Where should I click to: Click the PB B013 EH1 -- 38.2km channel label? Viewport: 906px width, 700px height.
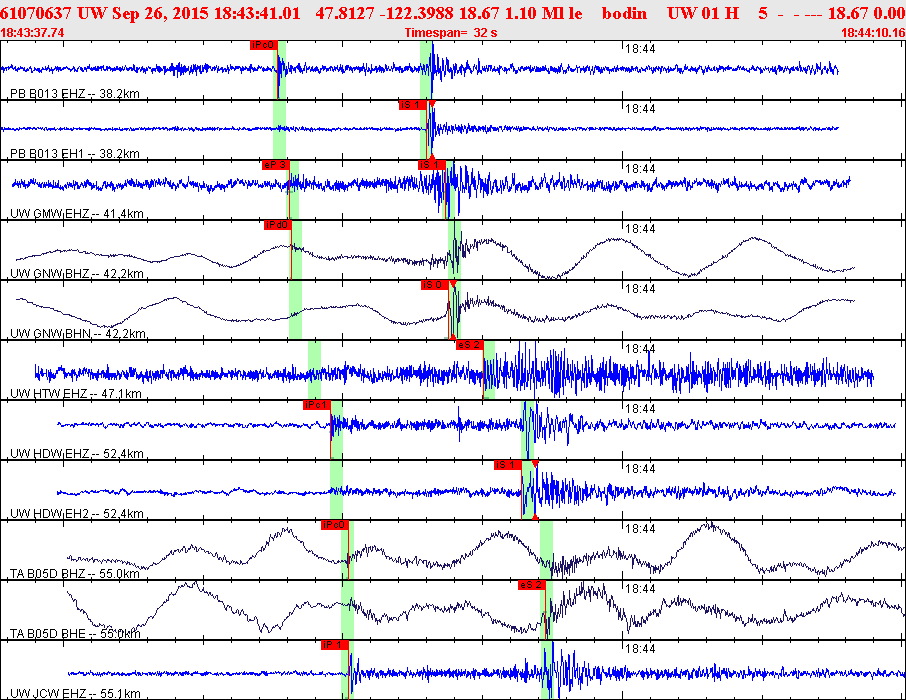75,154
